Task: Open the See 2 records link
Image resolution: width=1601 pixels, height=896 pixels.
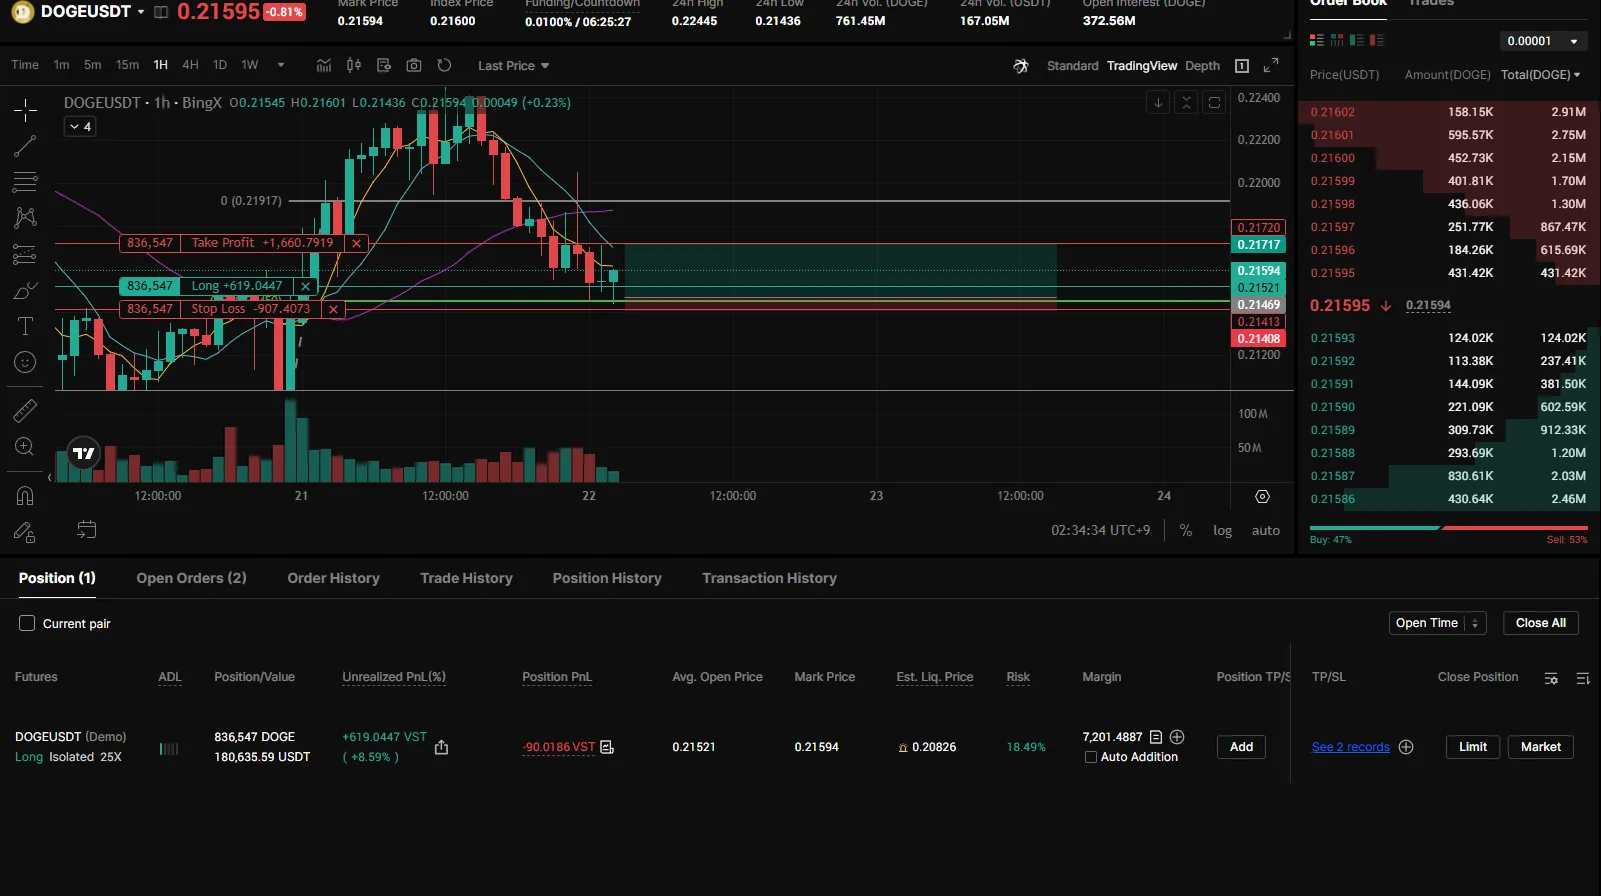Action: (x=1350, y=747)
